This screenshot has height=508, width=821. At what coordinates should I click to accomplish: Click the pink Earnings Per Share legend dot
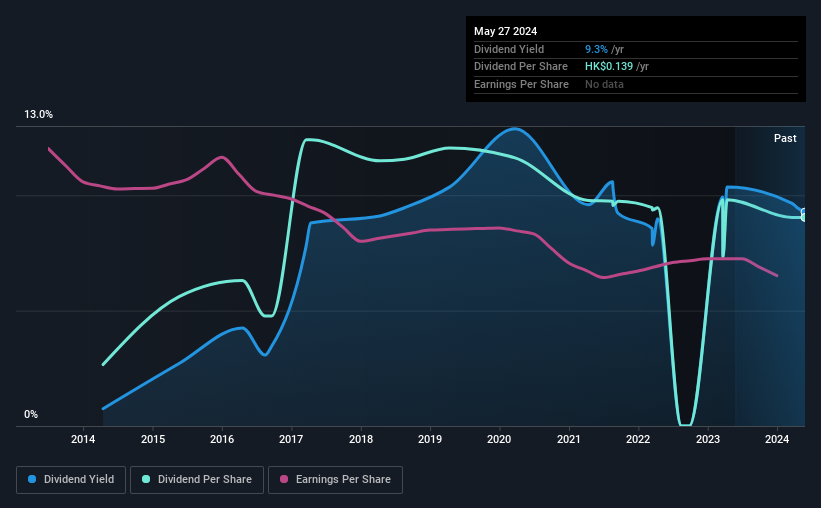284,479
